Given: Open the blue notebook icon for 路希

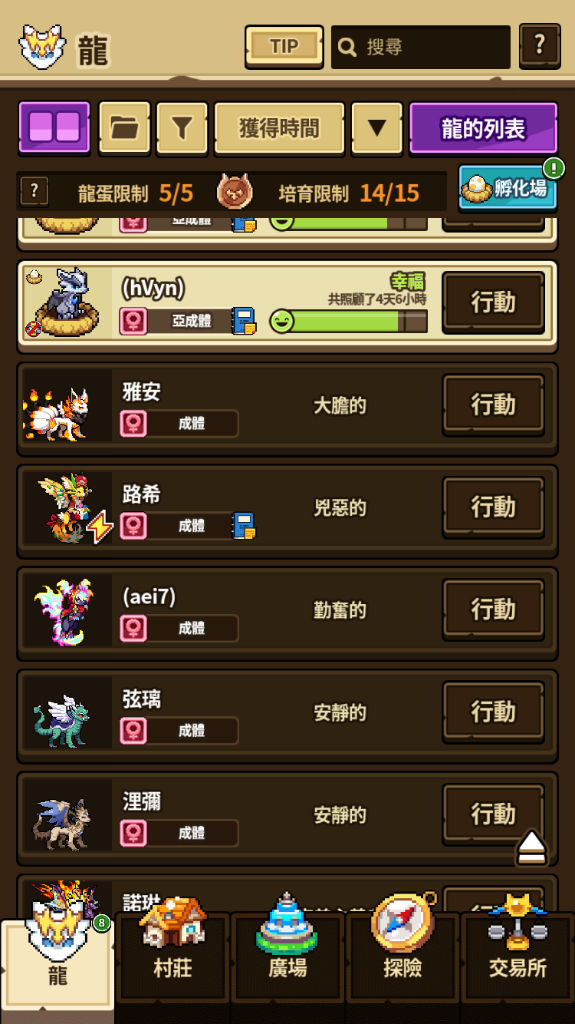Looking at the screenshot, I should pyautogui.click(x=244, y=526).
